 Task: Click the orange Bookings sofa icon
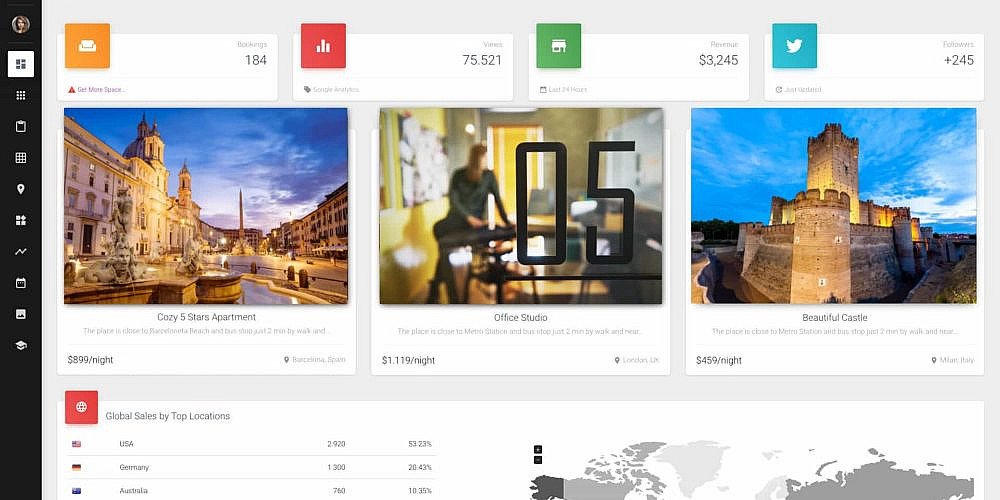(87, 46)
